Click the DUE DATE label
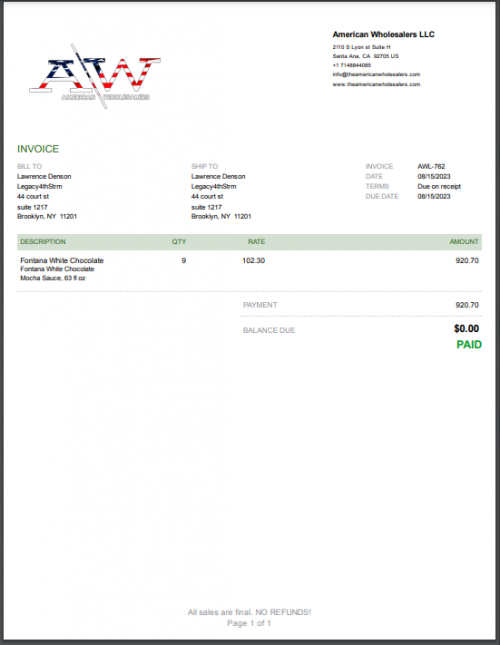500x645 pixels. [382, 197]
